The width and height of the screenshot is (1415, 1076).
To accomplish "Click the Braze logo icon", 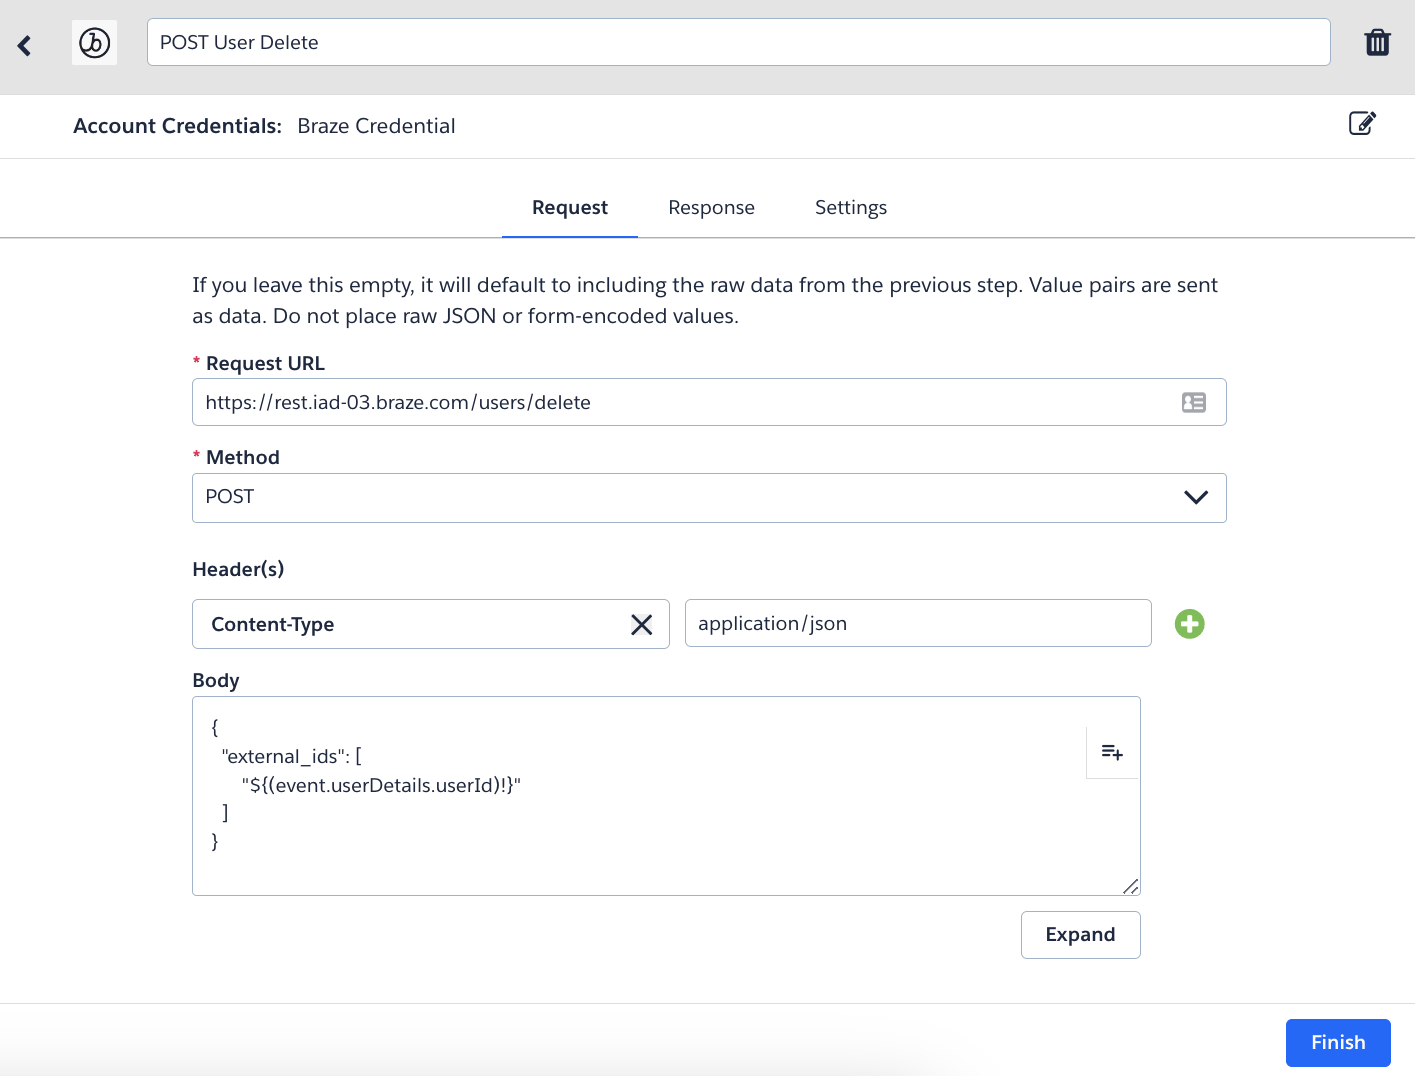I will [x=94, y=43].
